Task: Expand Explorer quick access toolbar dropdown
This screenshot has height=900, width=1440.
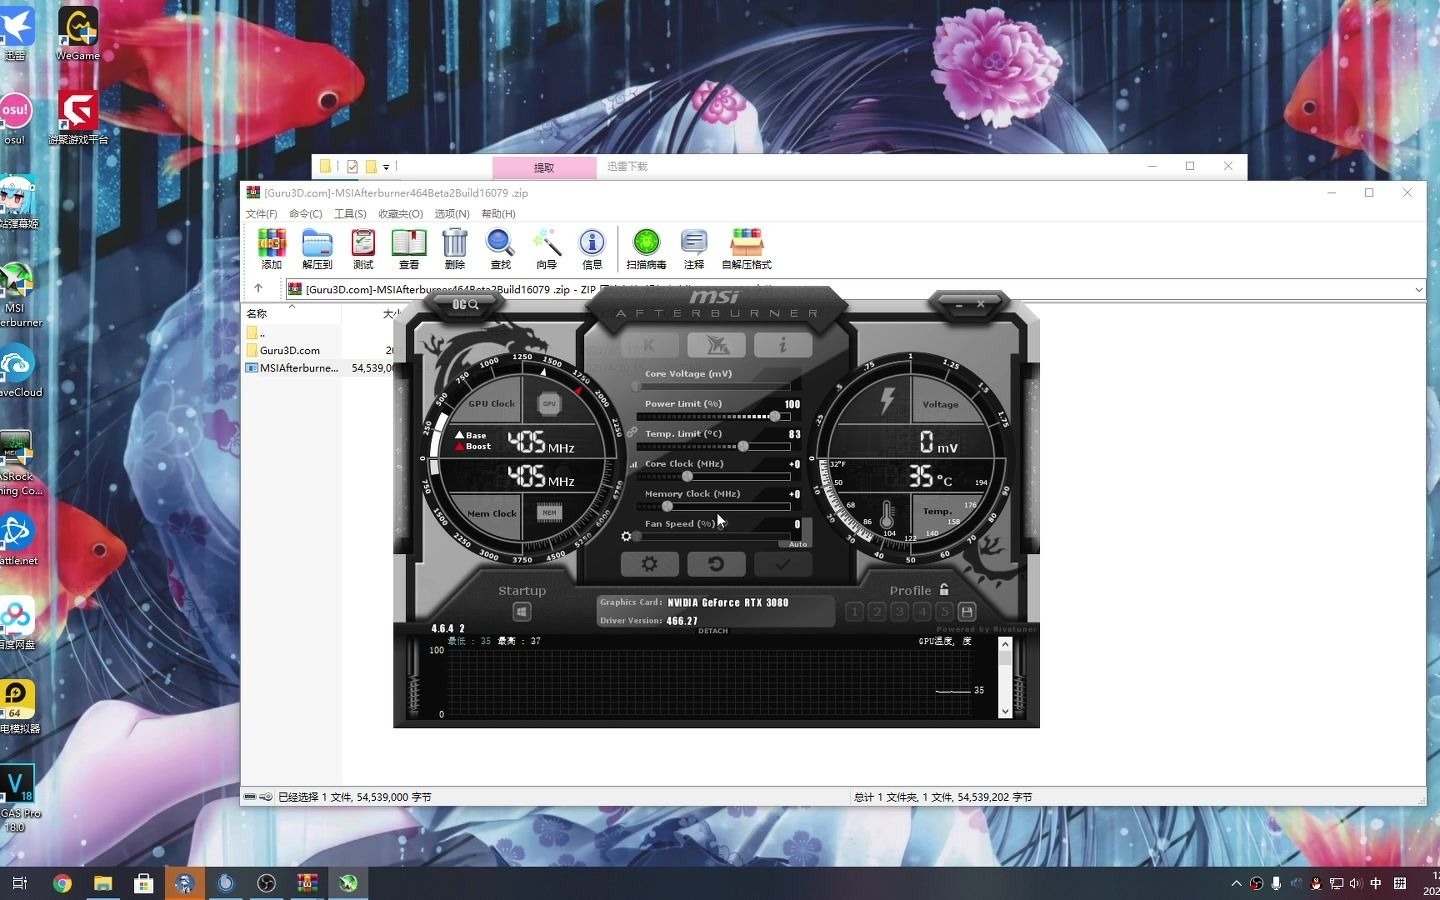Action: click(x=386, y=167)
